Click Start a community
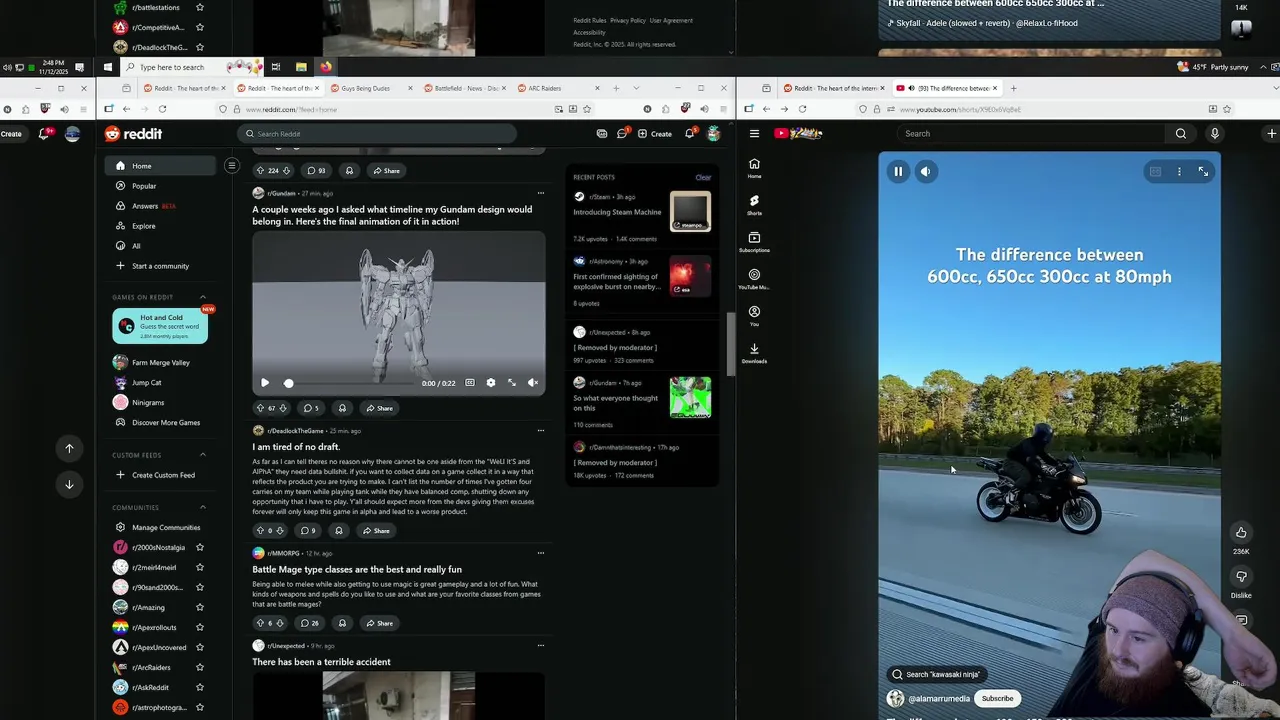This screenshot has width=1280, height=720. click(160, 266)
